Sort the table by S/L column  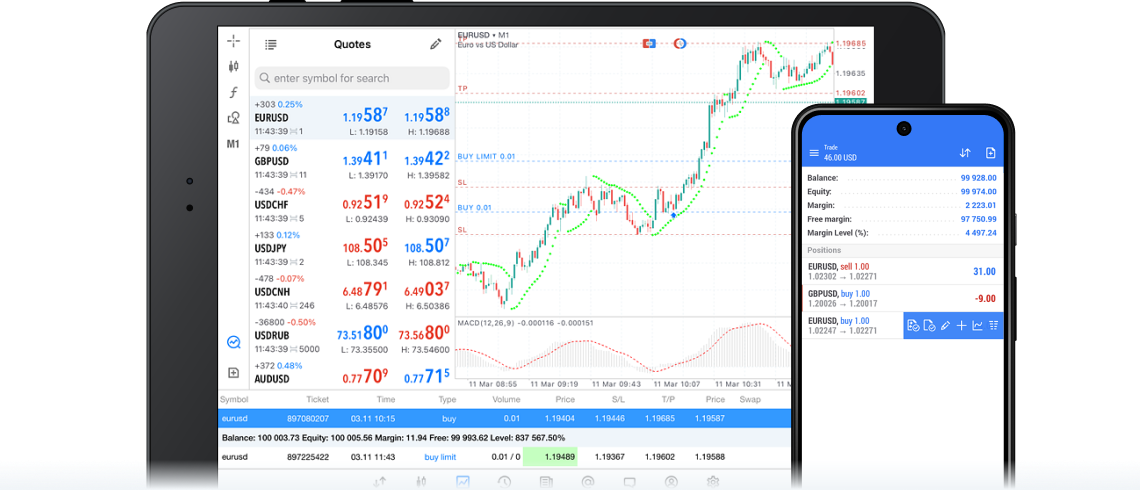coord(619,399)
